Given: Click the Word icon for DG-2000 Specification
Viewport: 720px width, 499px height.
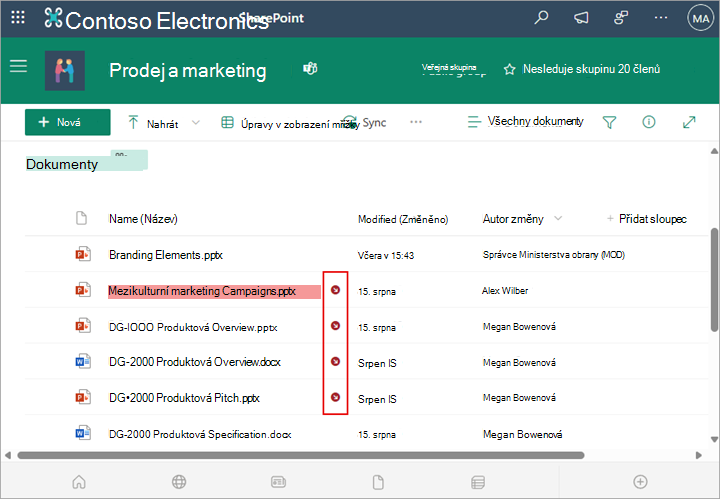Looking at the screenshot, I should (83, 432).
